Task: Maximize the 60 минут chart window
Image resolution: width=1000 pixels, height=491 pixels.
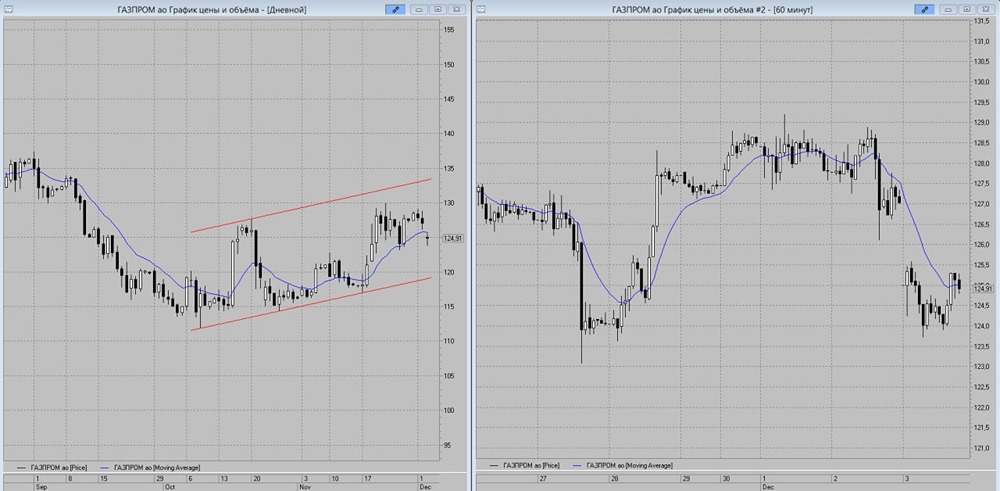Action: pos(967,10)
